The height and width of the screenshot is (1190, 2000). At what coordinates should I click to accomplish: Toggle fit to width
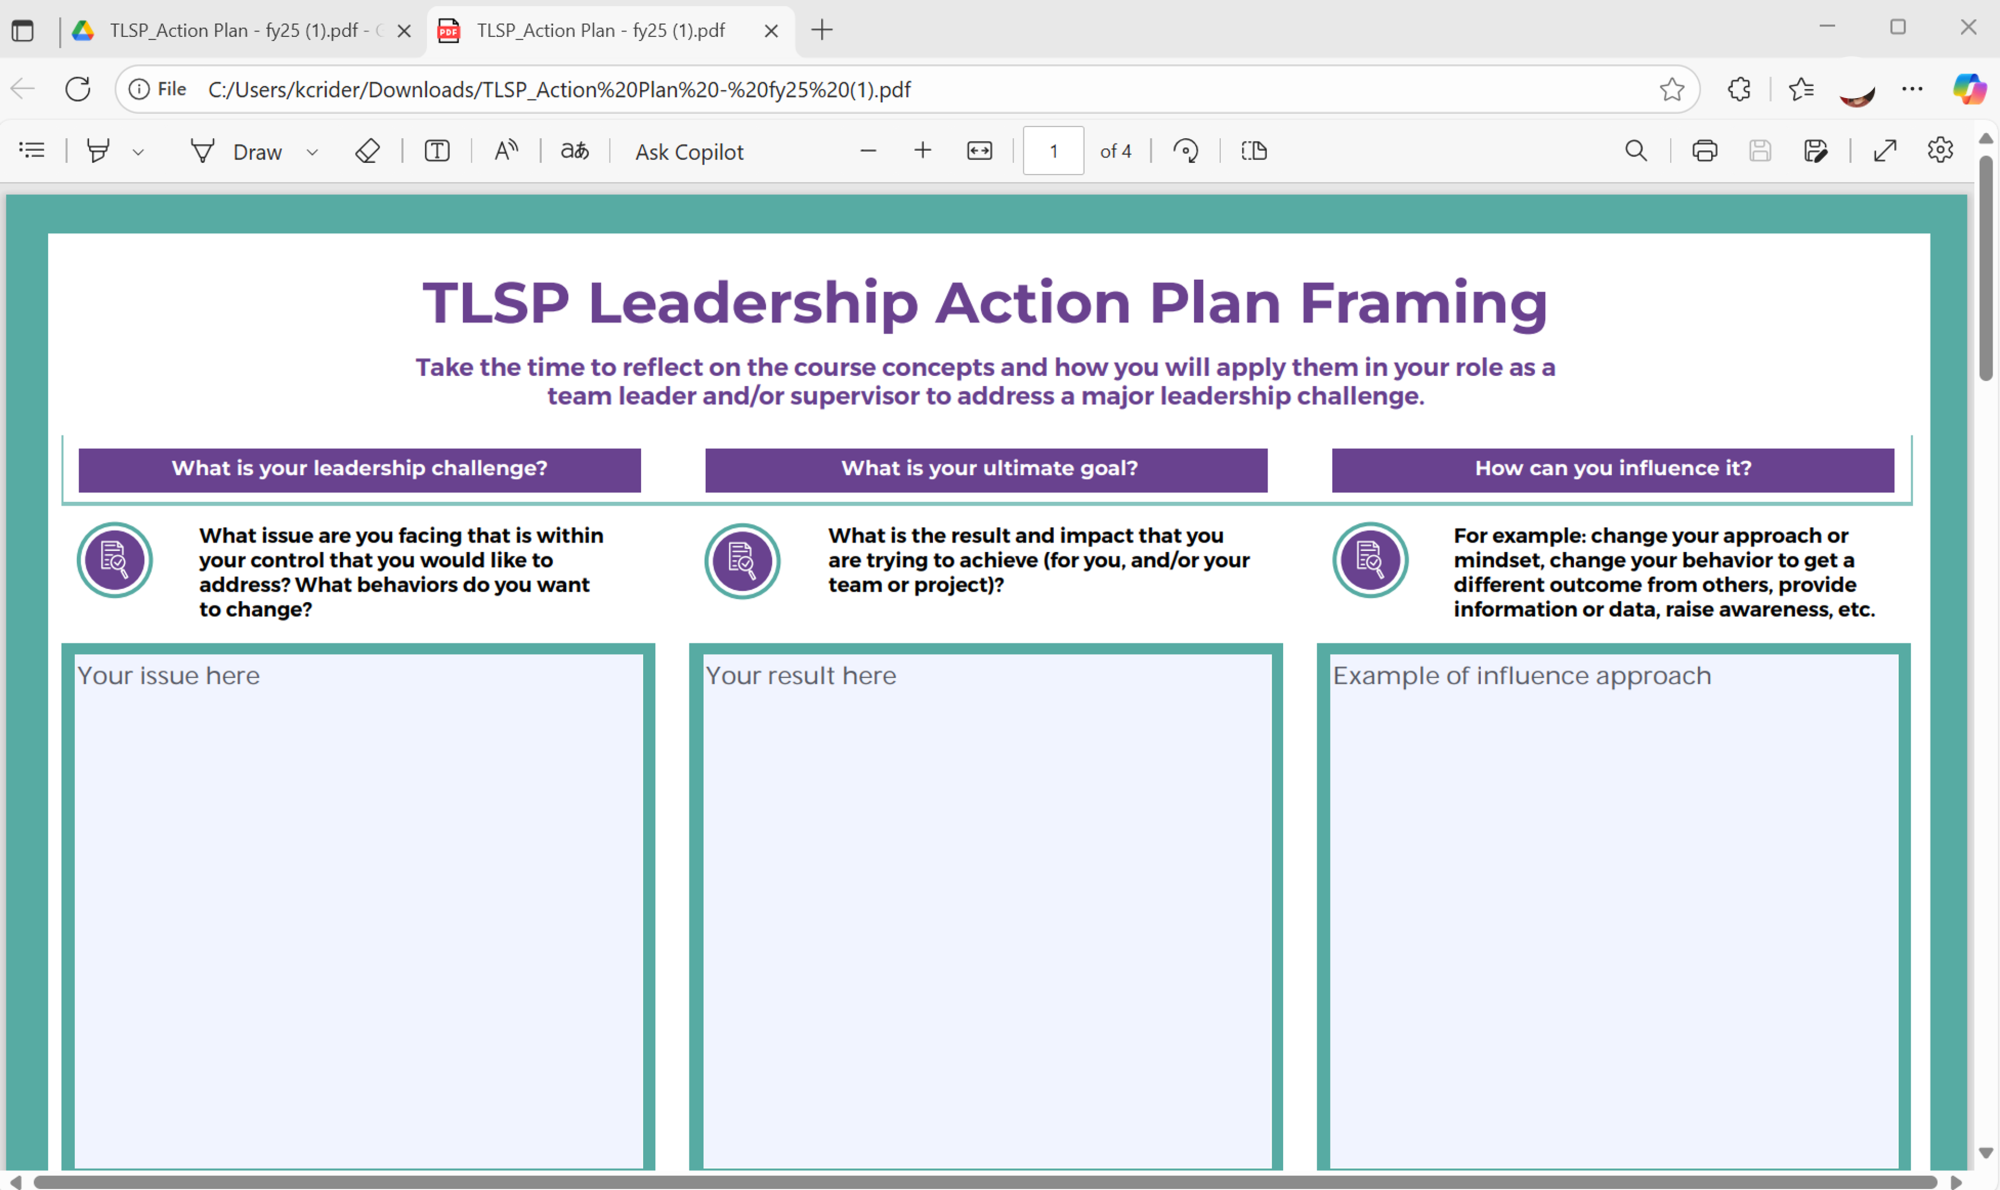click(x=979, y=151)
